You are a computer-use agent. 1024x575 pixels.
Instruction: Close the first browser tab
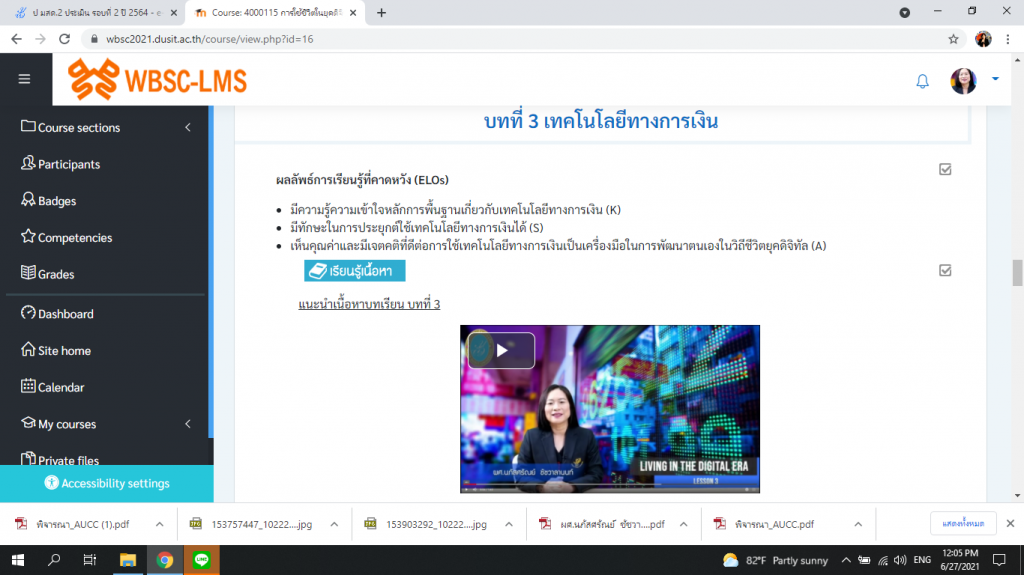pyautogui.click(x=174, y=12)
